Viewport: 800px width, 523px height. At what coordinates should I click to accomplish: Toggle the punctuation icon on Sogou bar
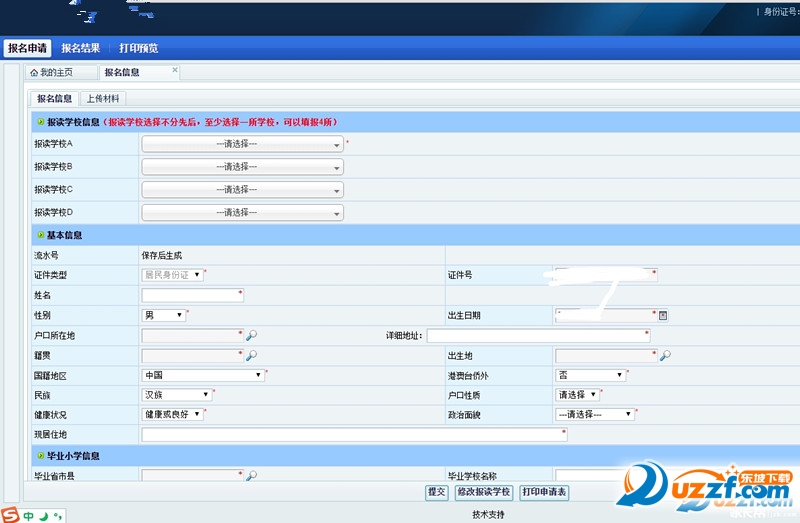pos(58,516)
